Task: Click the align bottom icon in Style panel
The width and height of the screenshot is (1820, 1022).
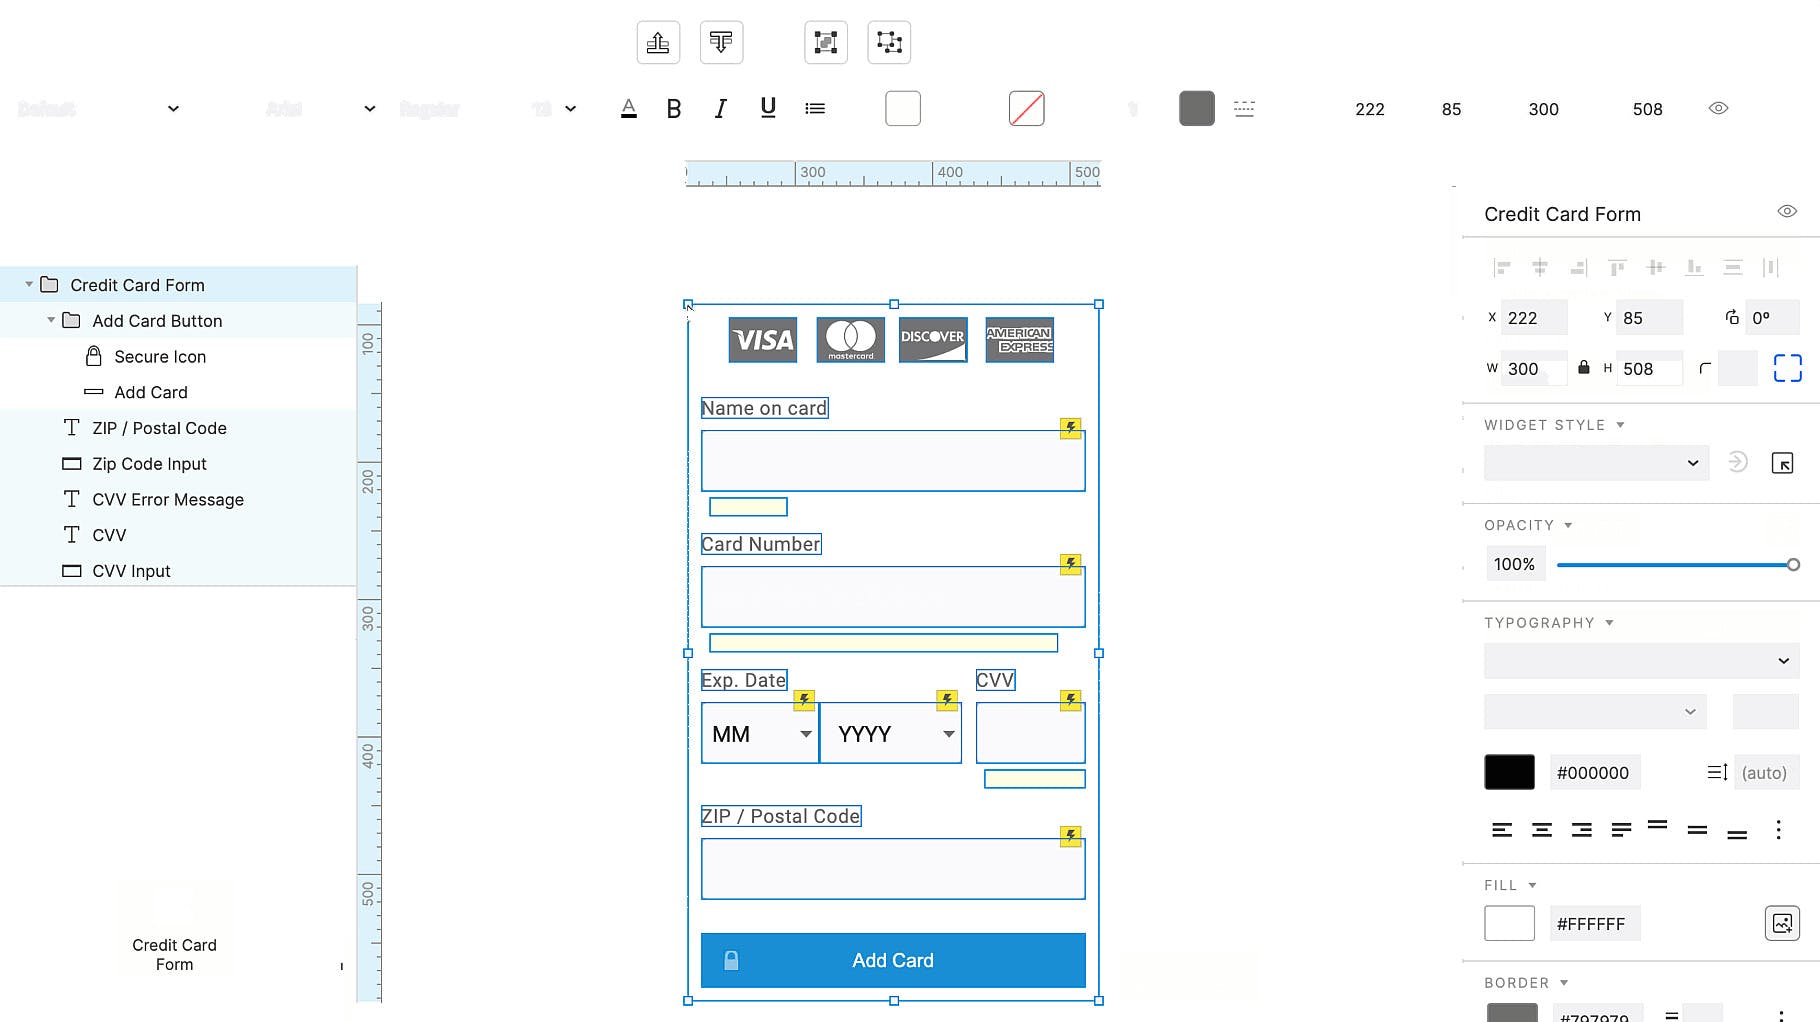Action: point(1694,267)
